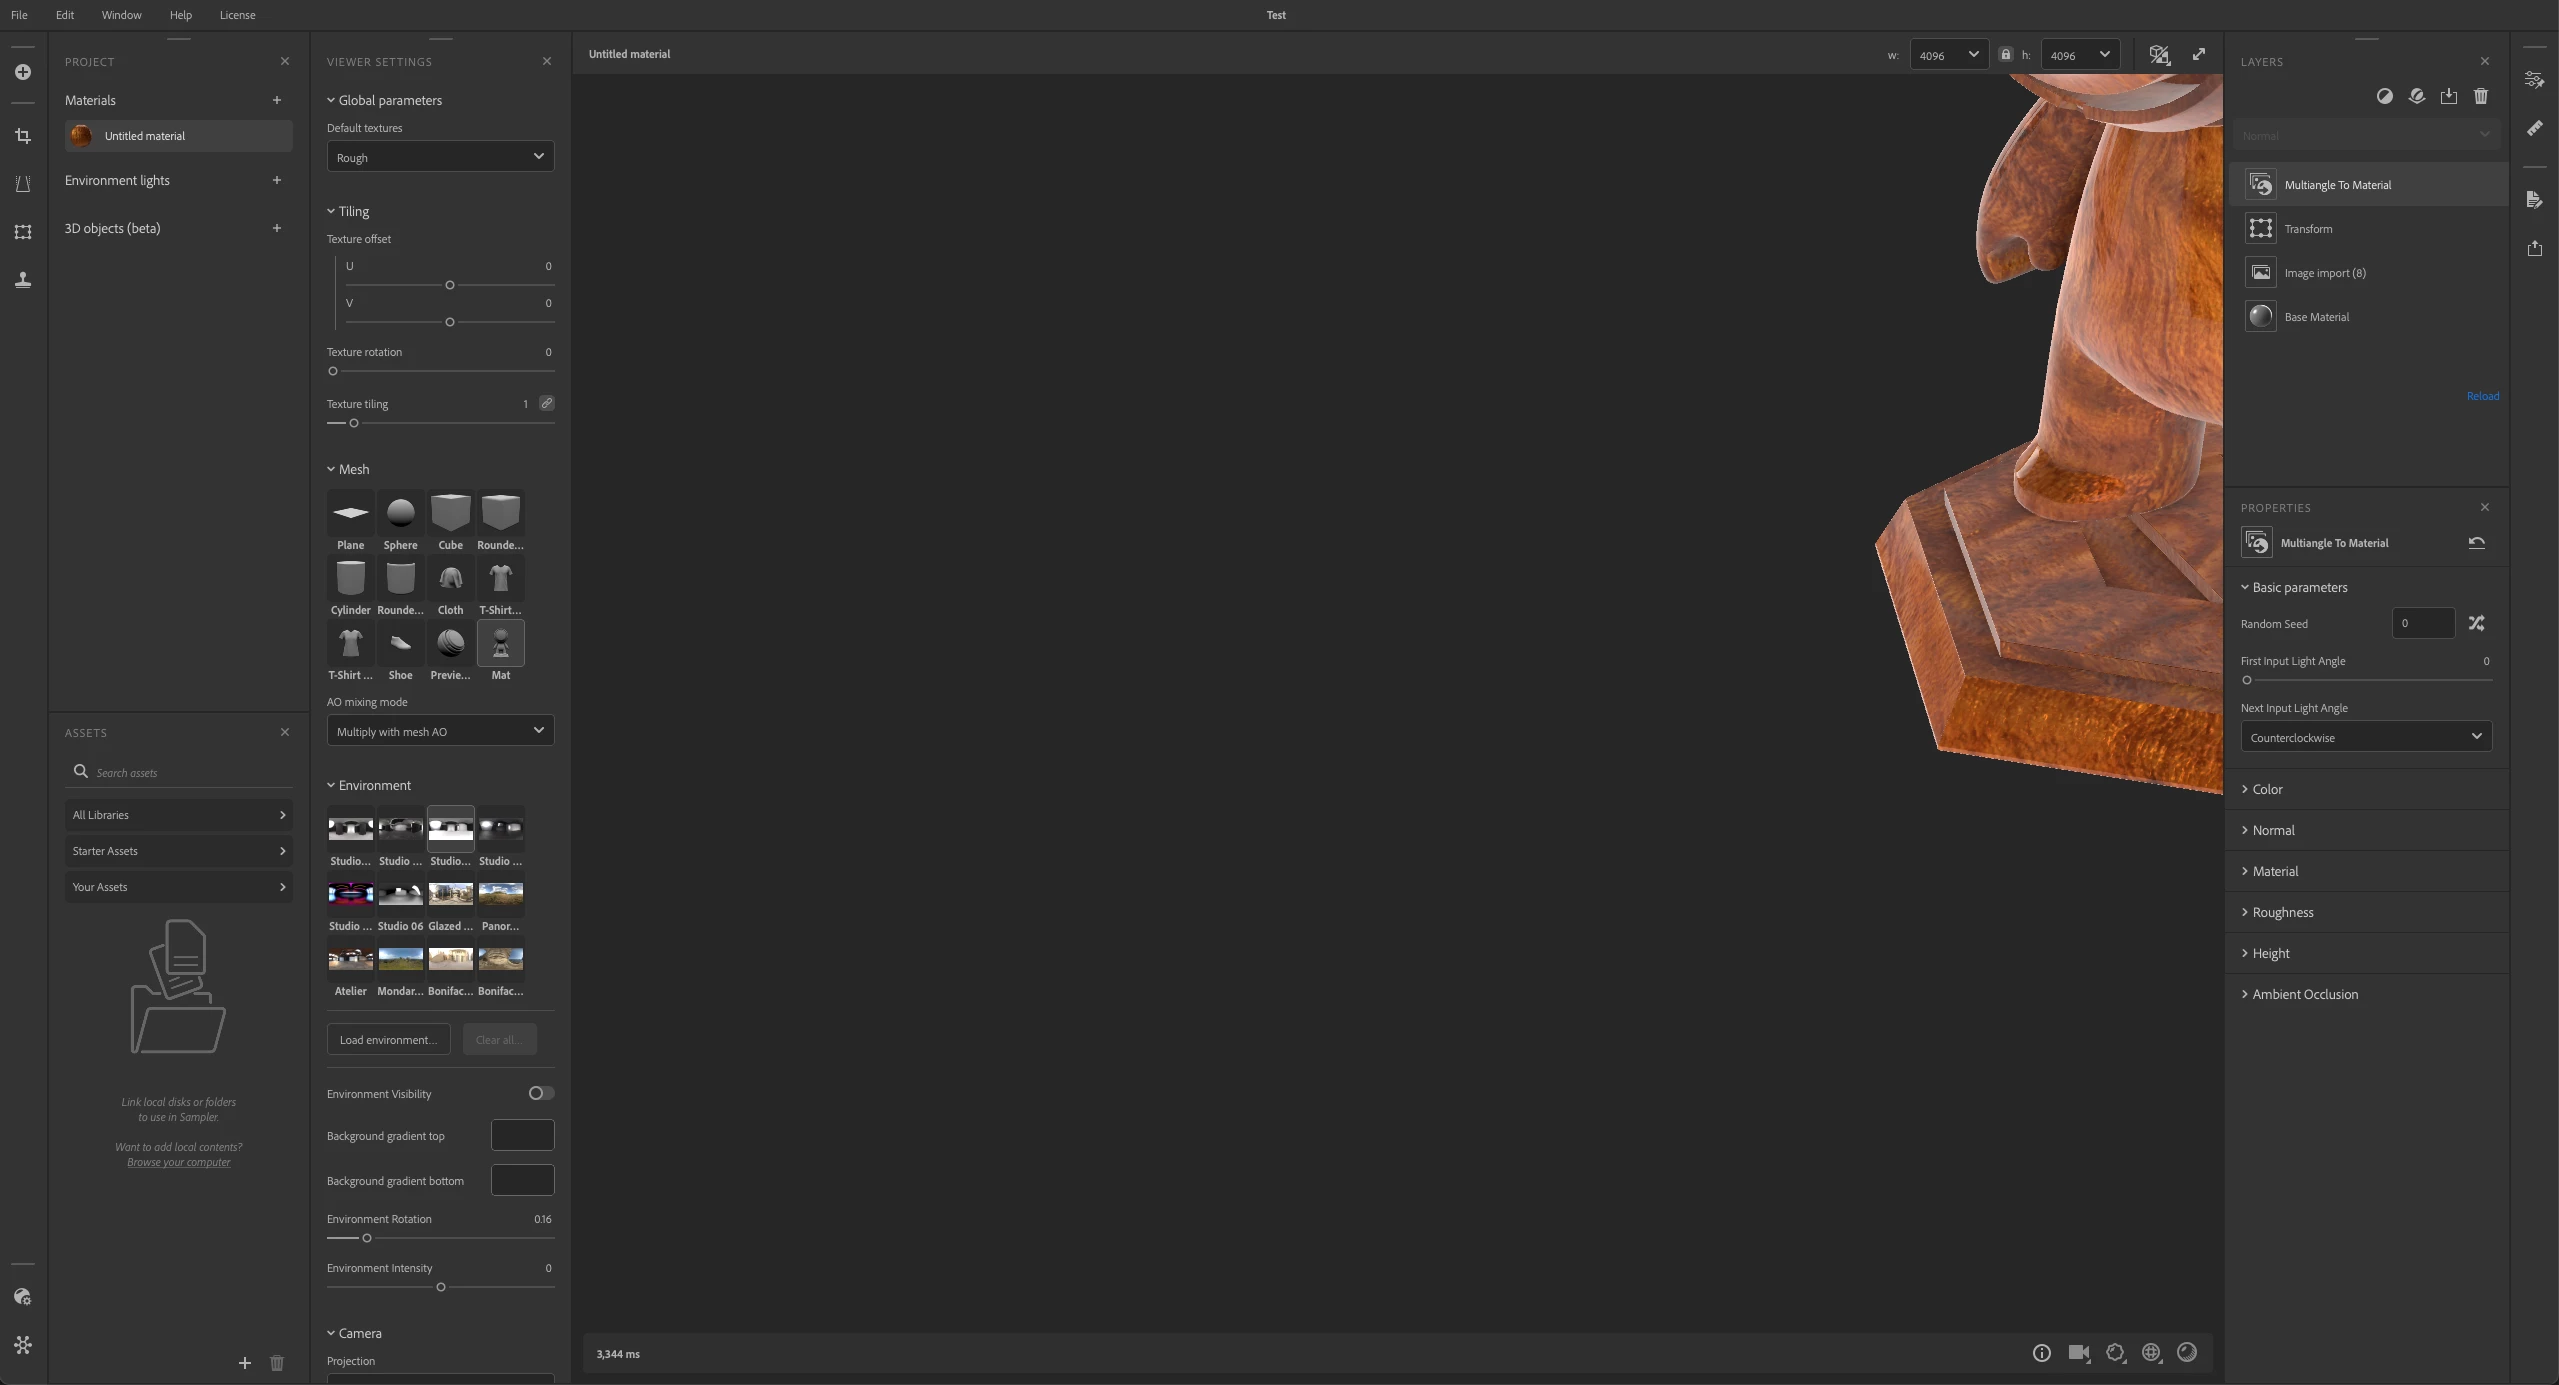The width and height of the screenshot is (2559, 1385).
Task: Open viewport info icon
Action: 2041,1353
